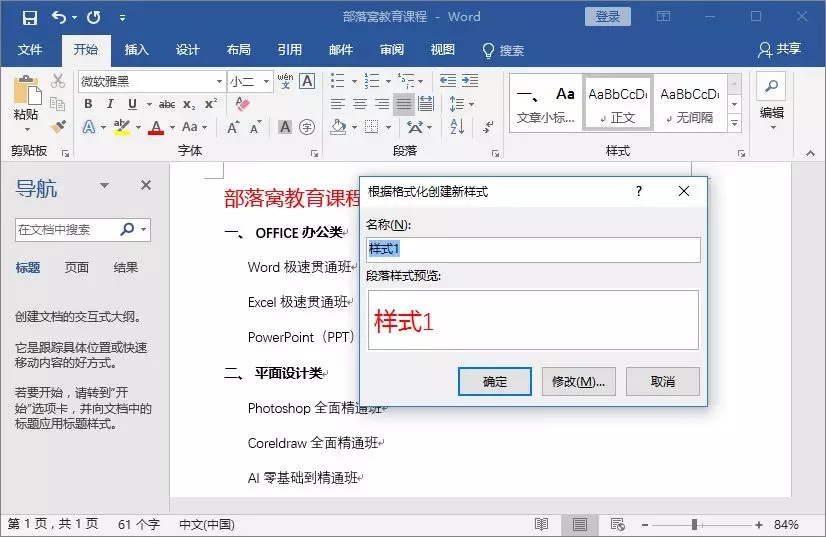Image resolution: width=826 pixels, height=537 pixels.
Task: Click the Format Painter brush icon
Action: (58, 126)
